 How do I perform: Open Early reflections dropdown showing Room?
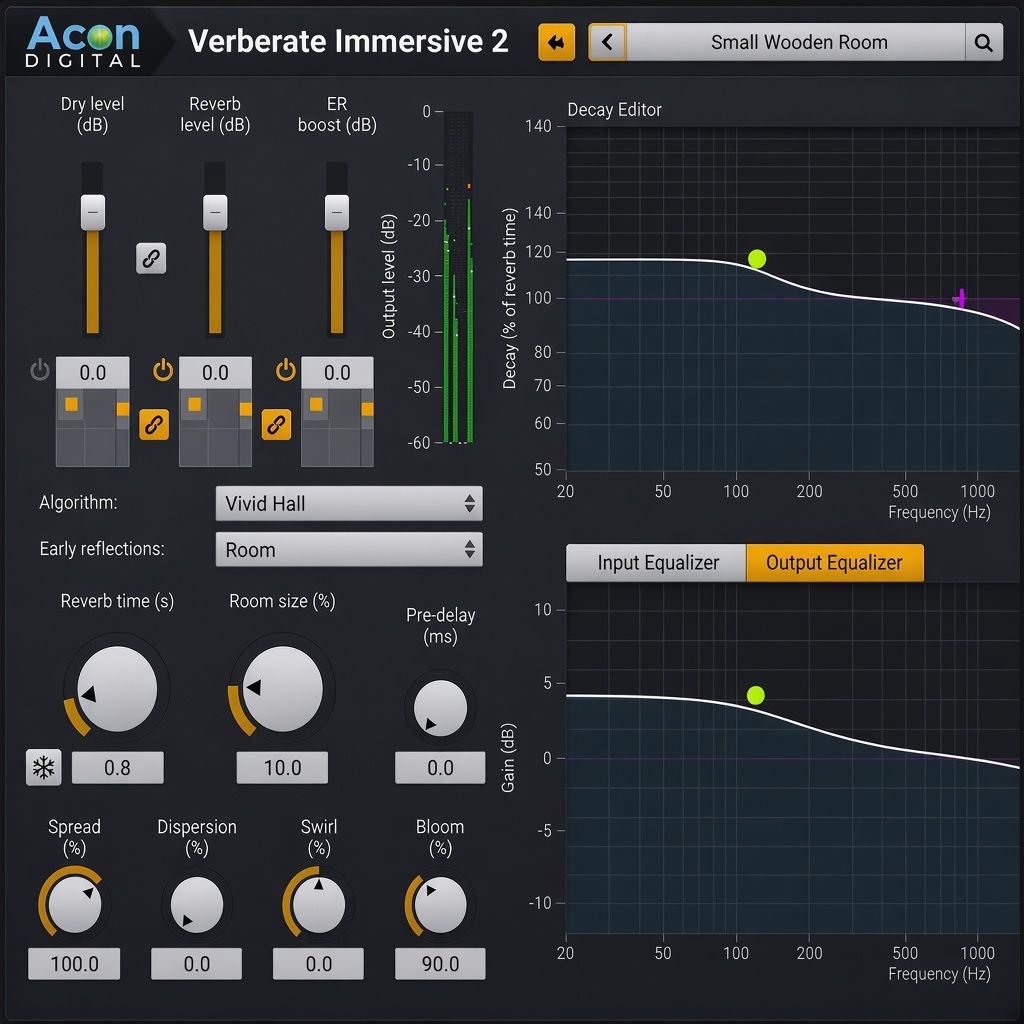coord(349,549)
